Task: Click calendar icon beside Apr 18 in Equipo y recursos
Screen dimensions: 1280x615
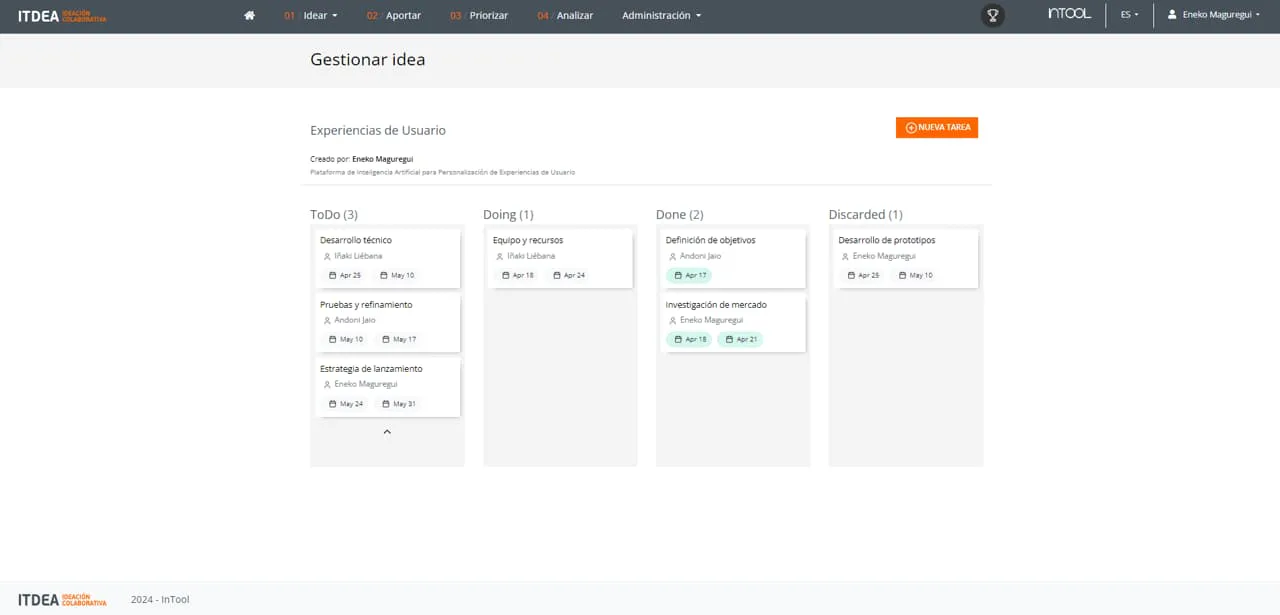Action: (x=506, y=275)
